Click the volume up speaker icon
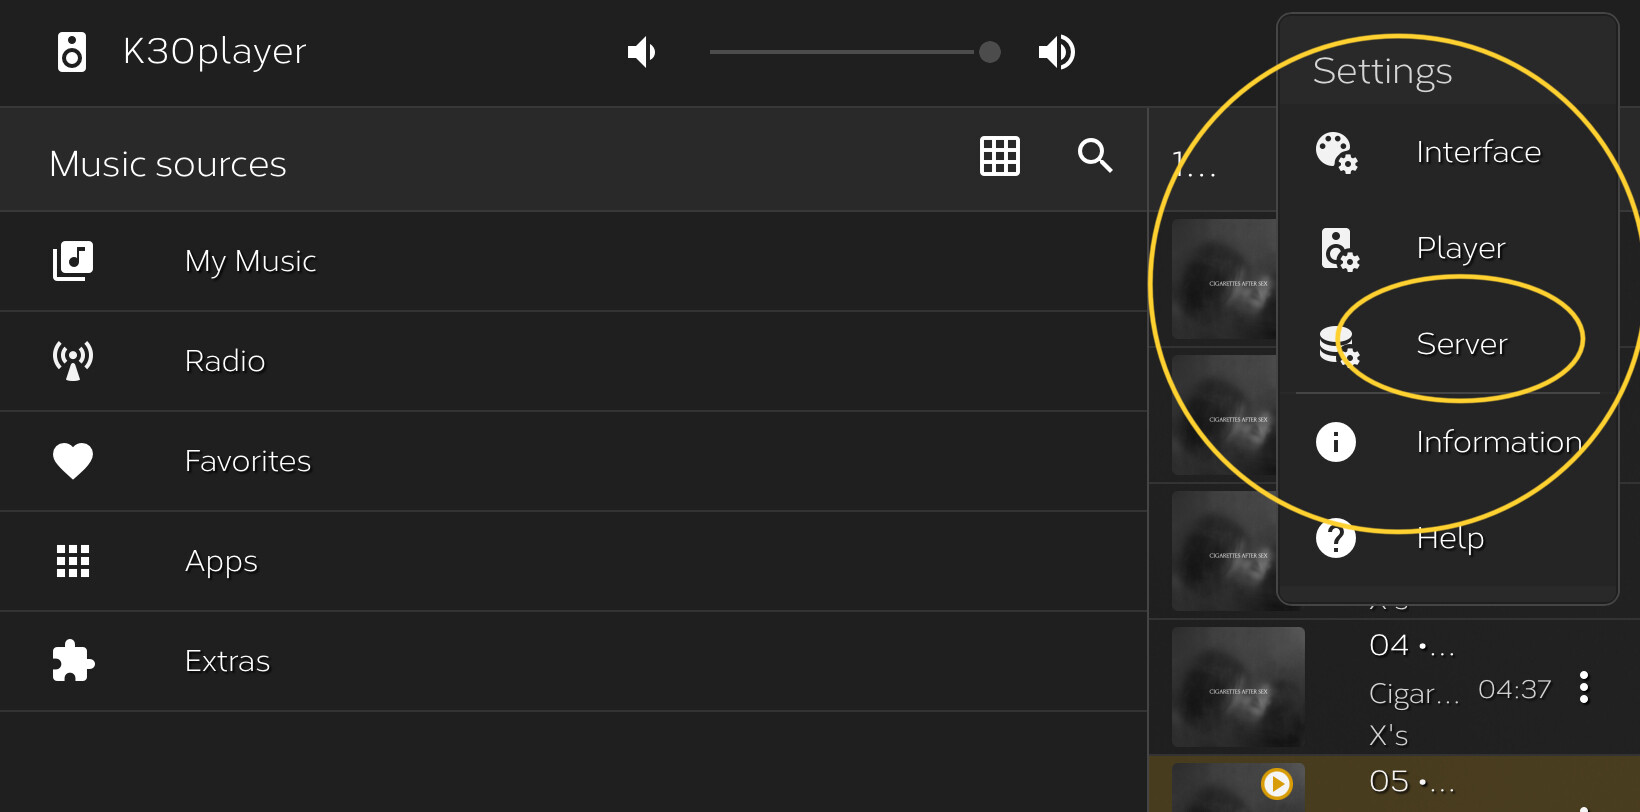Image resolution: width=1640 pixels, height=812 pixels. point(1057,52)
